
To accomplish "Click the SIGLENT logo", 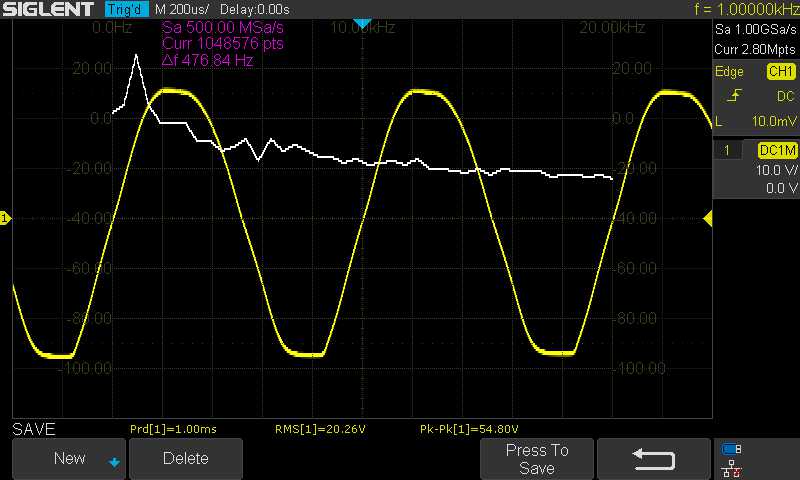I will pyautogui.click(x=49, y=9).
